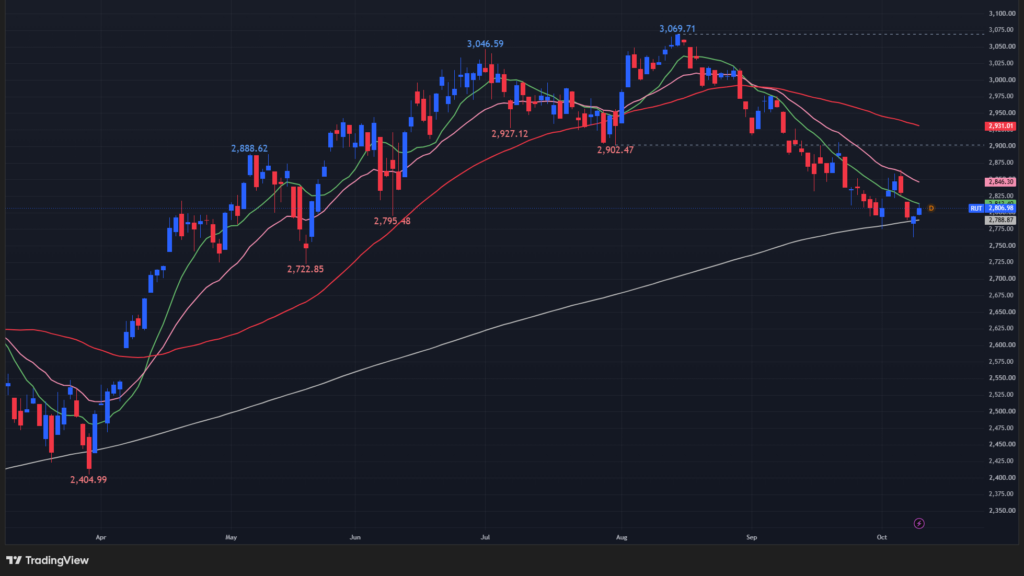This screenshot has height=576, width=1024.
Task: Click the 2,795.48 low price annotation
Action: tap(392, 221)
